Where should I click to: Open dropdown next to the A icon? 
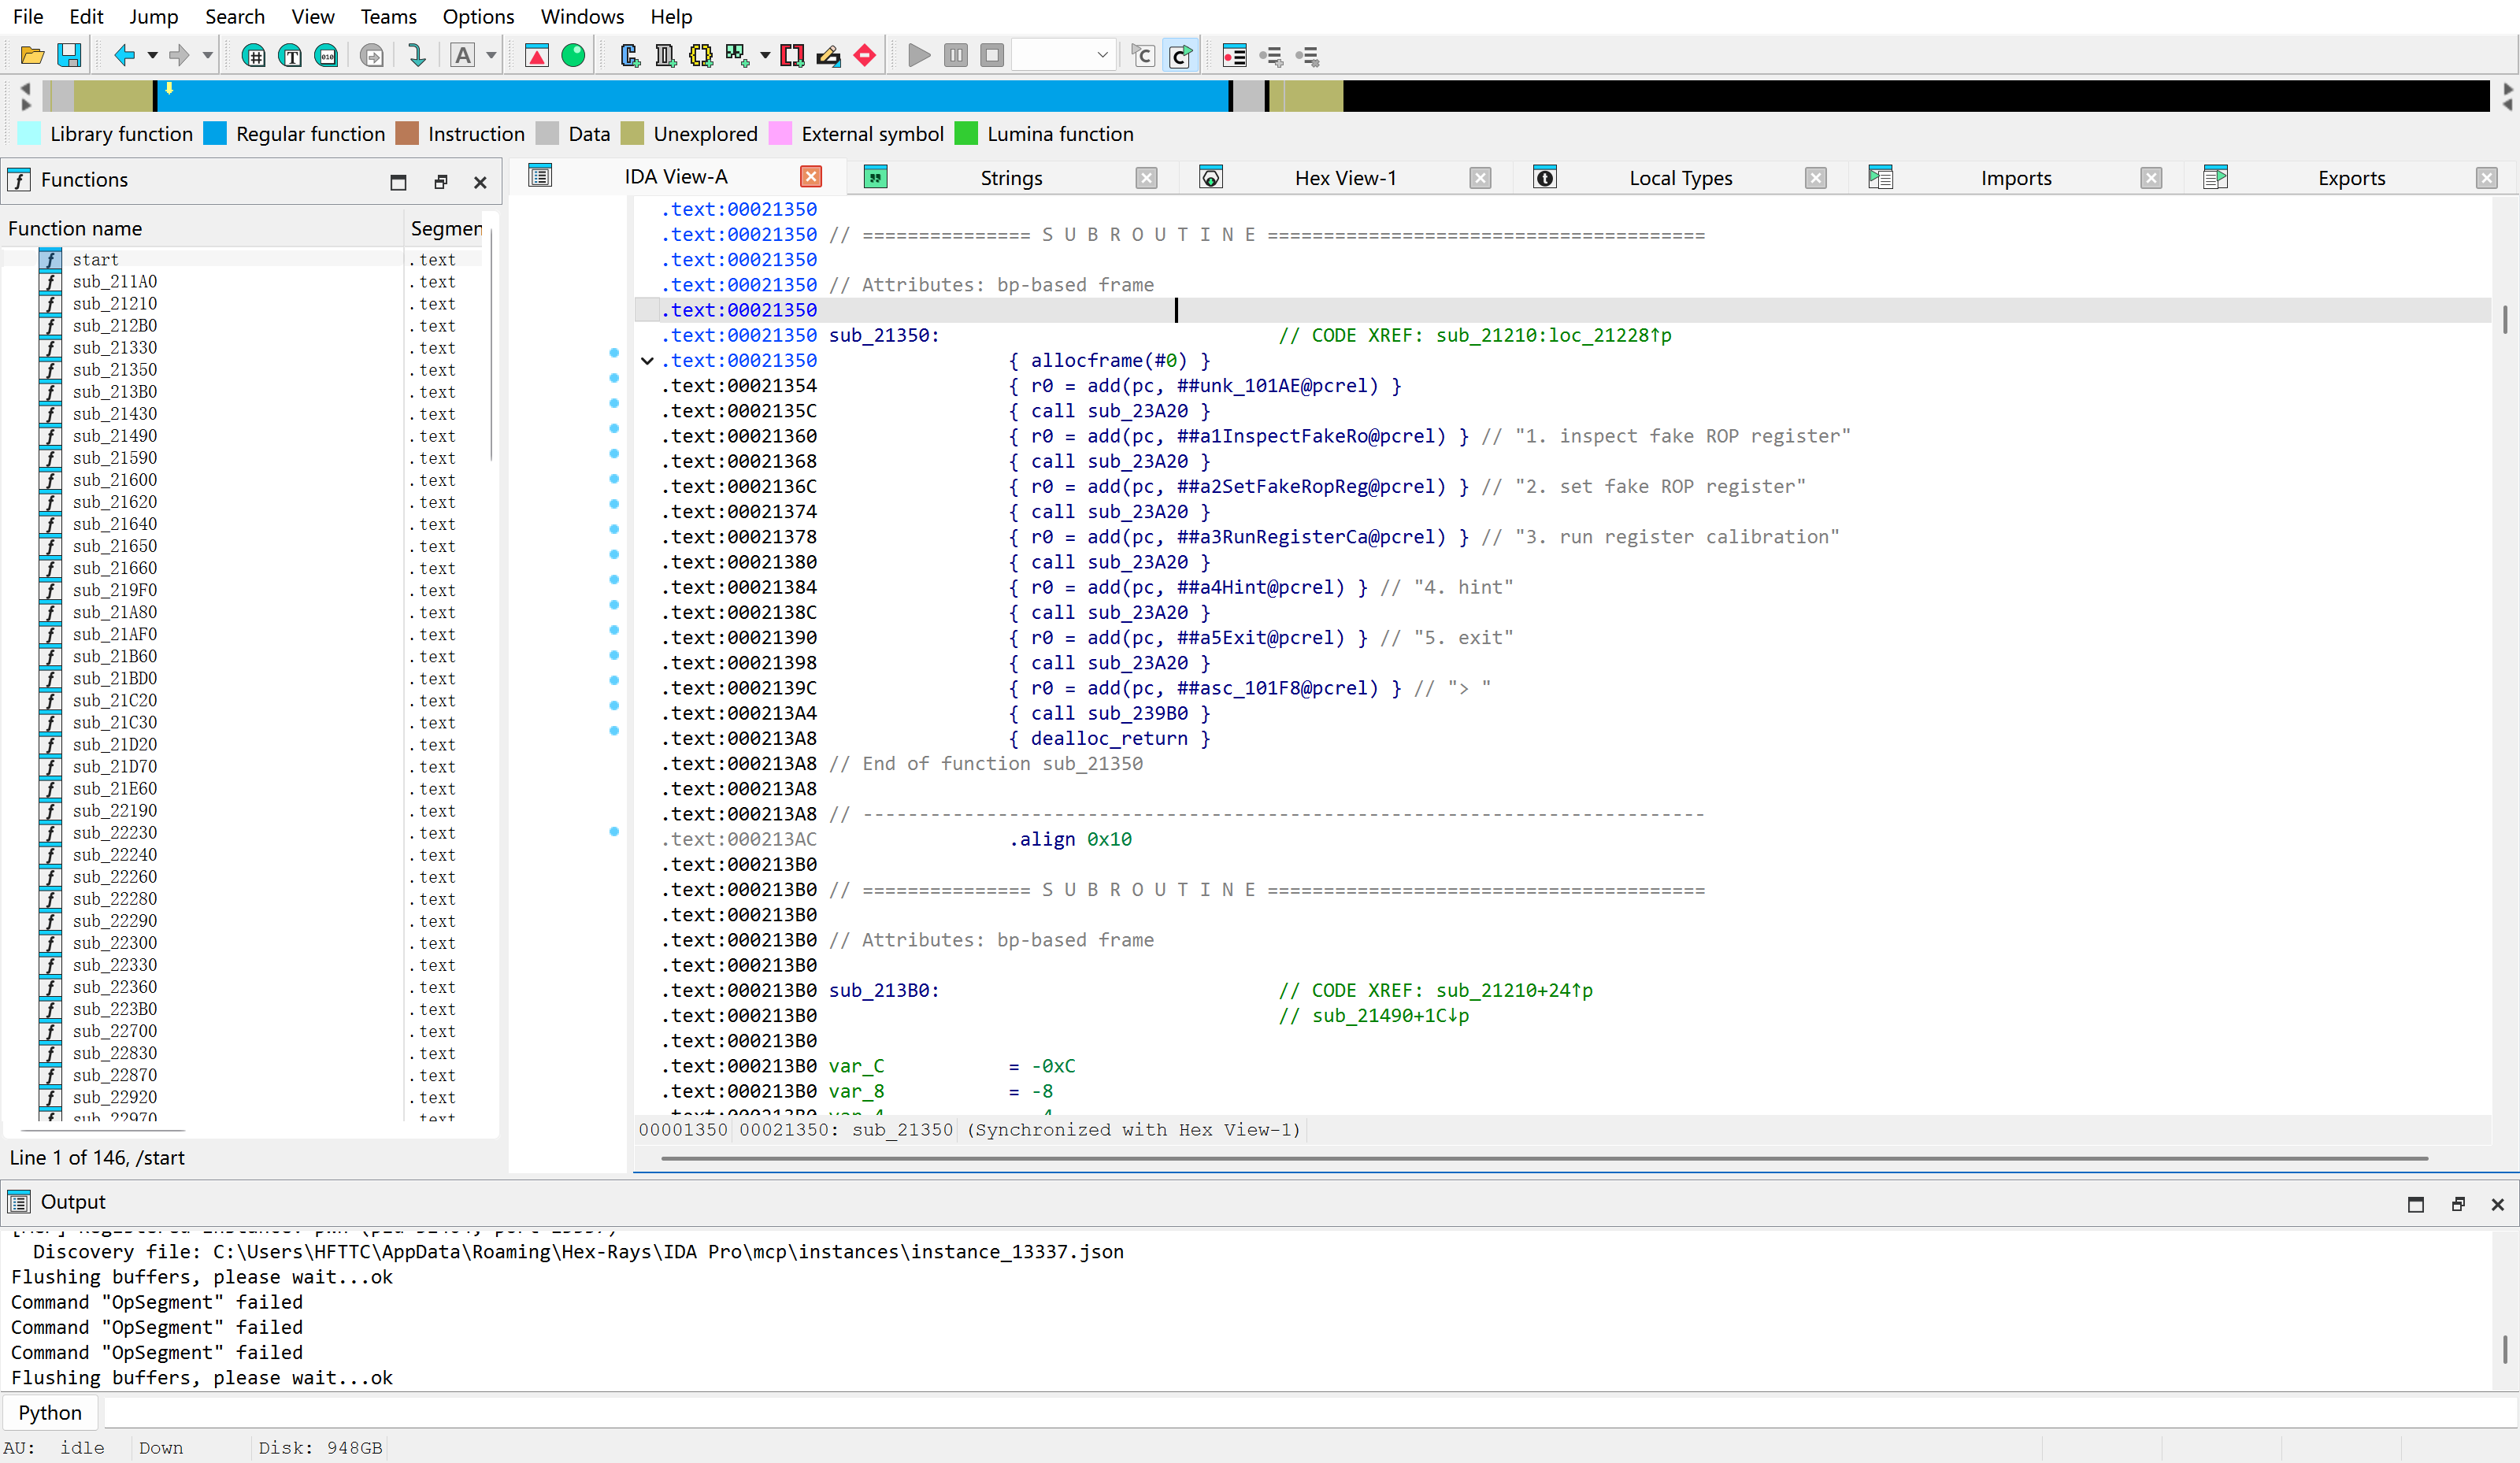tap(491, 56)
